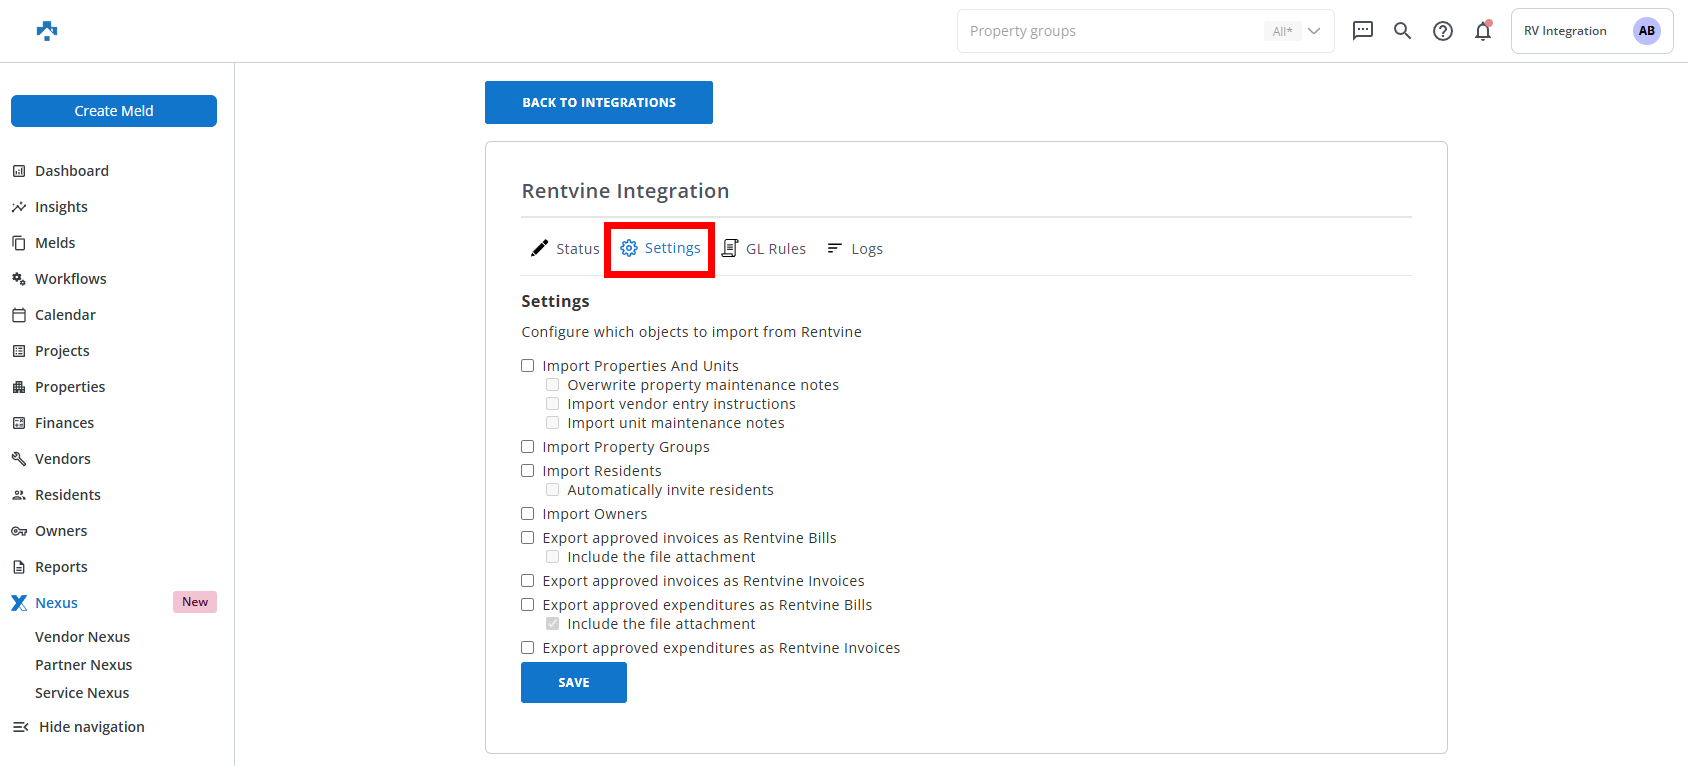Screen dimensions: 1688x766
Task: Toggle Import Residents checkbox
Action: pyautogui.click(x=528, y=471)
